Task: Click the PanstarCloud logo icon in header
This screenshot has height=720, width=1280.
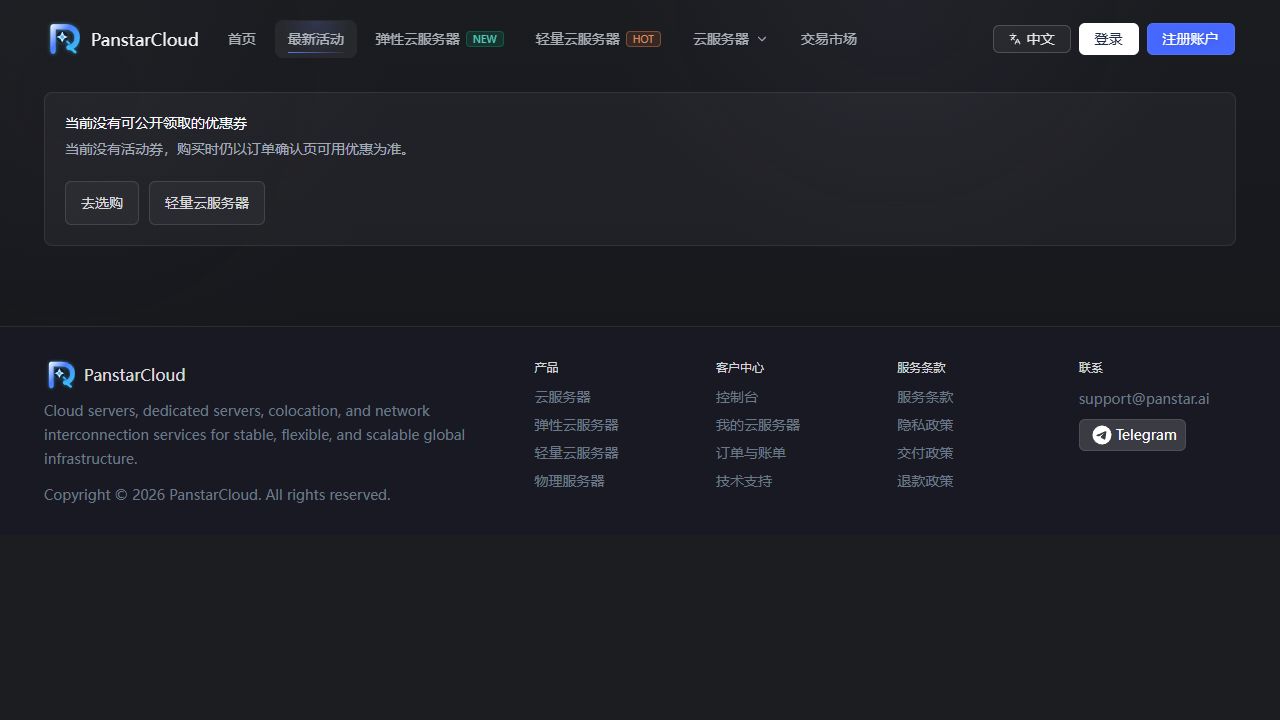Action: [x=65, y=39]
